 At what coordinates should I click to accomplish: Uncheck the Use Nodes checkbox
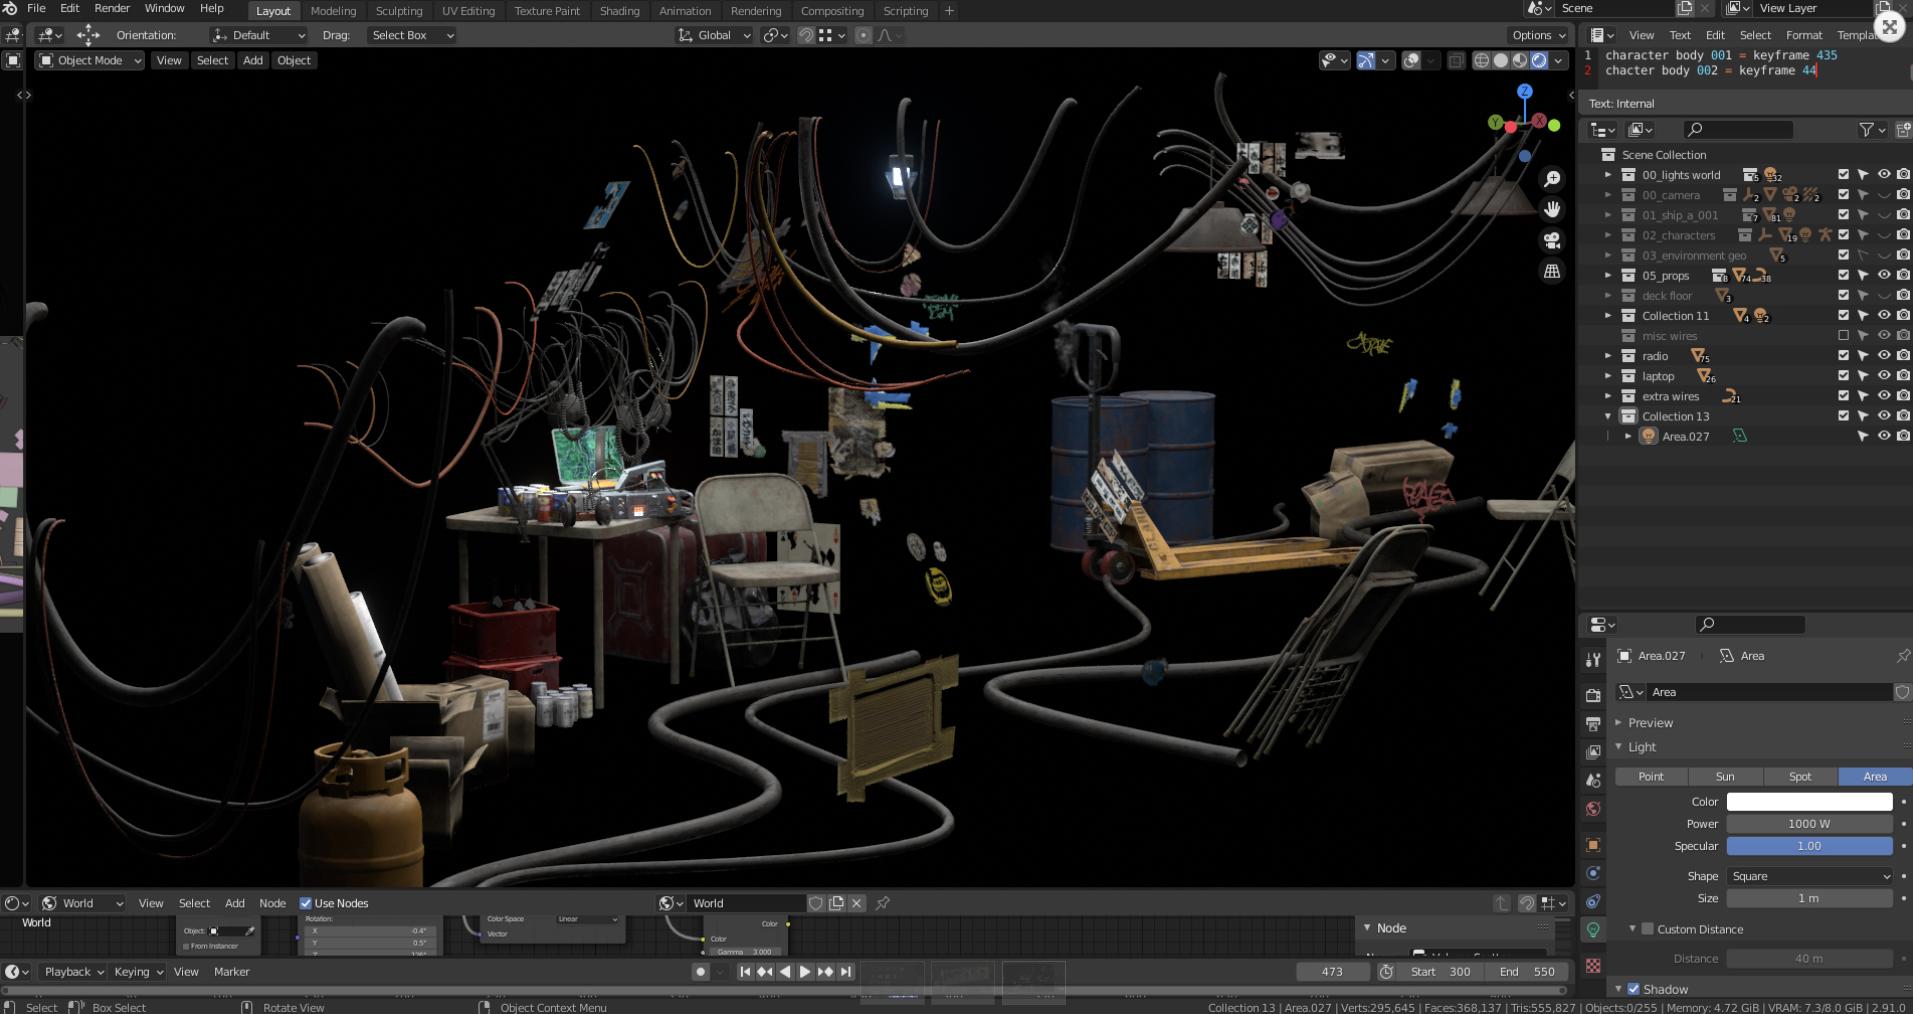pos(306,903)
